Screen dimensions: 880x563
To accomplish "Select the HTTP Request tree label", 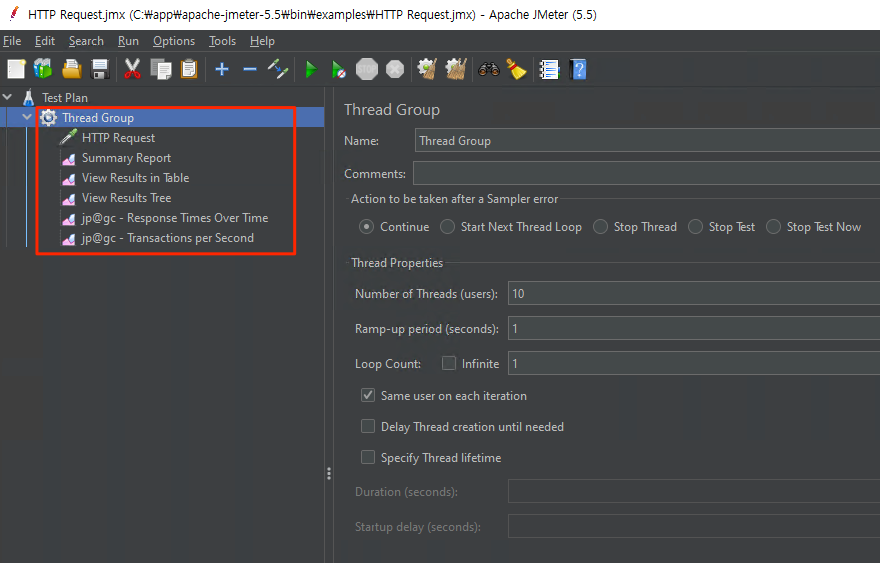I will point(118,138).
